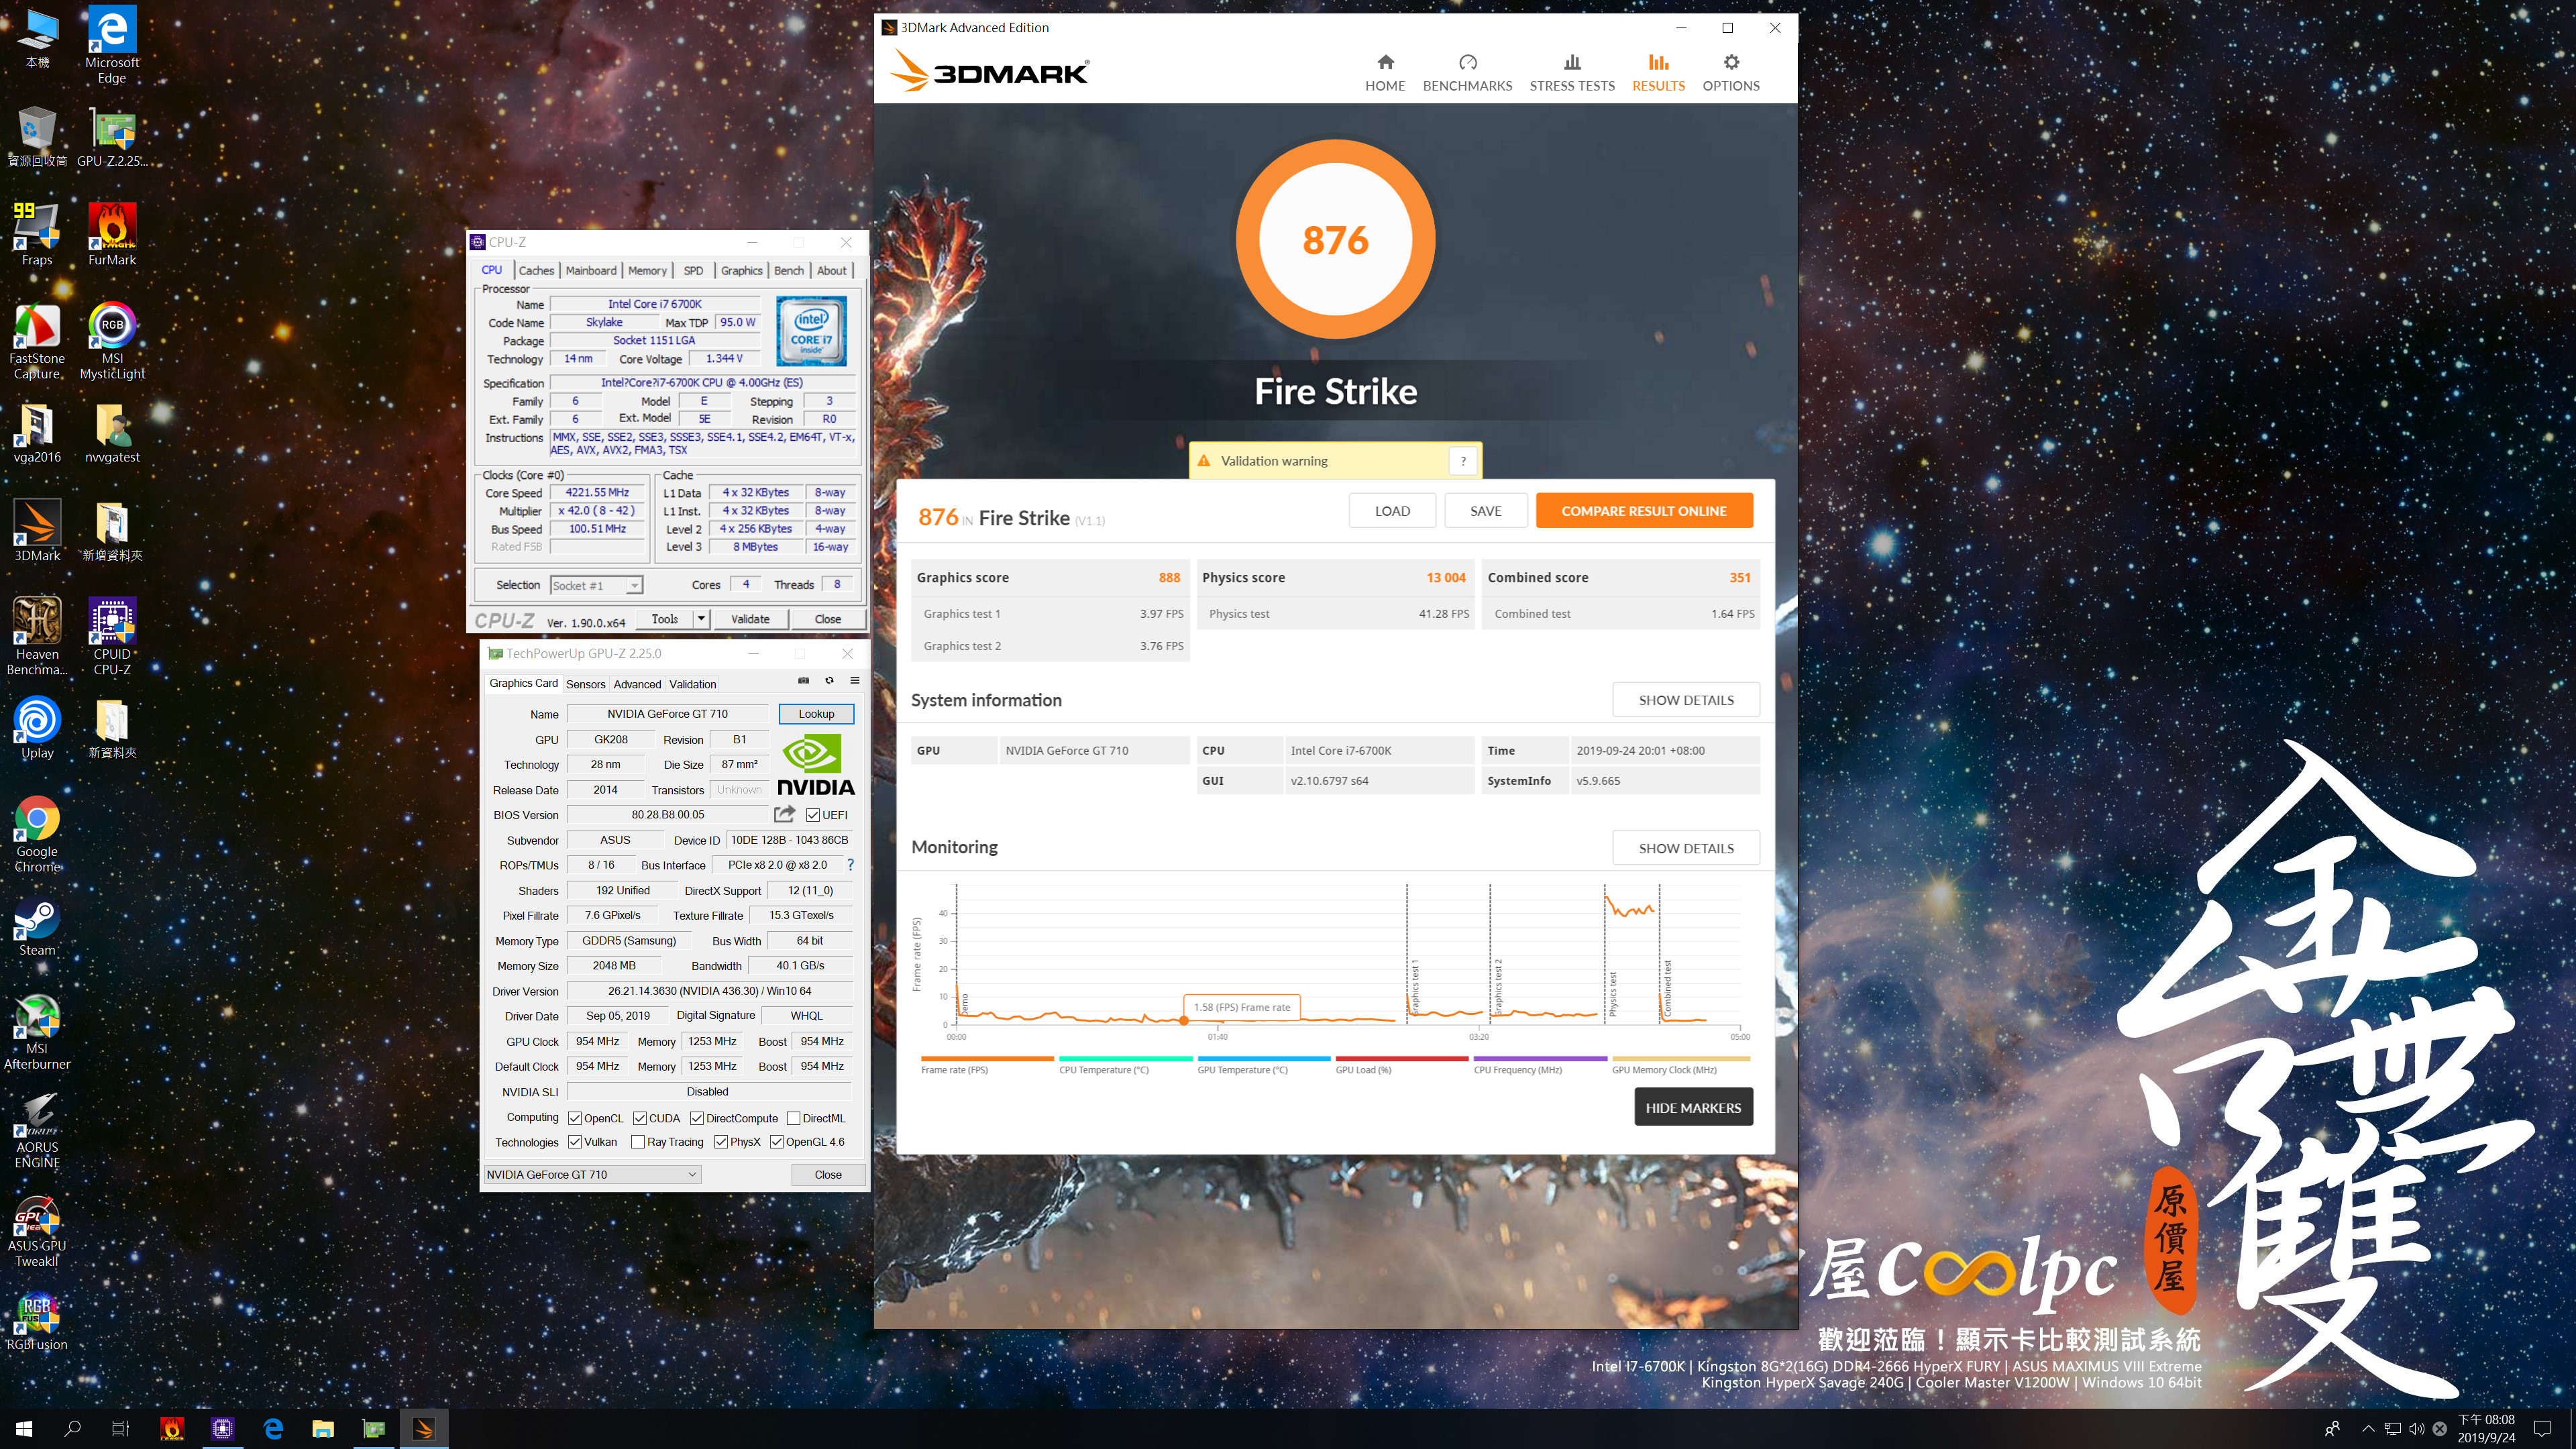Switch to CPU-Z Memory tab
The height and width of the screenshot is (1449, 2576).
point(647,270)
